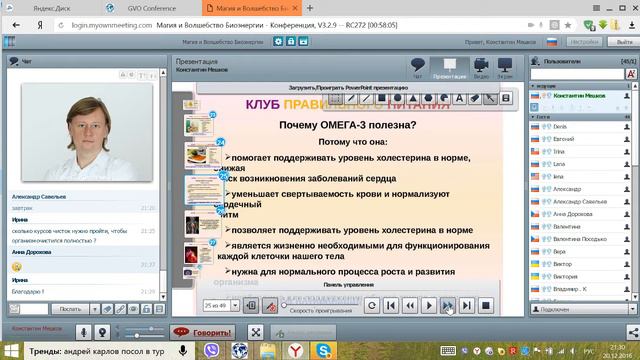640x360 pixels.
Task: Click the fullscreen expand arrows button
Action: 256,332
